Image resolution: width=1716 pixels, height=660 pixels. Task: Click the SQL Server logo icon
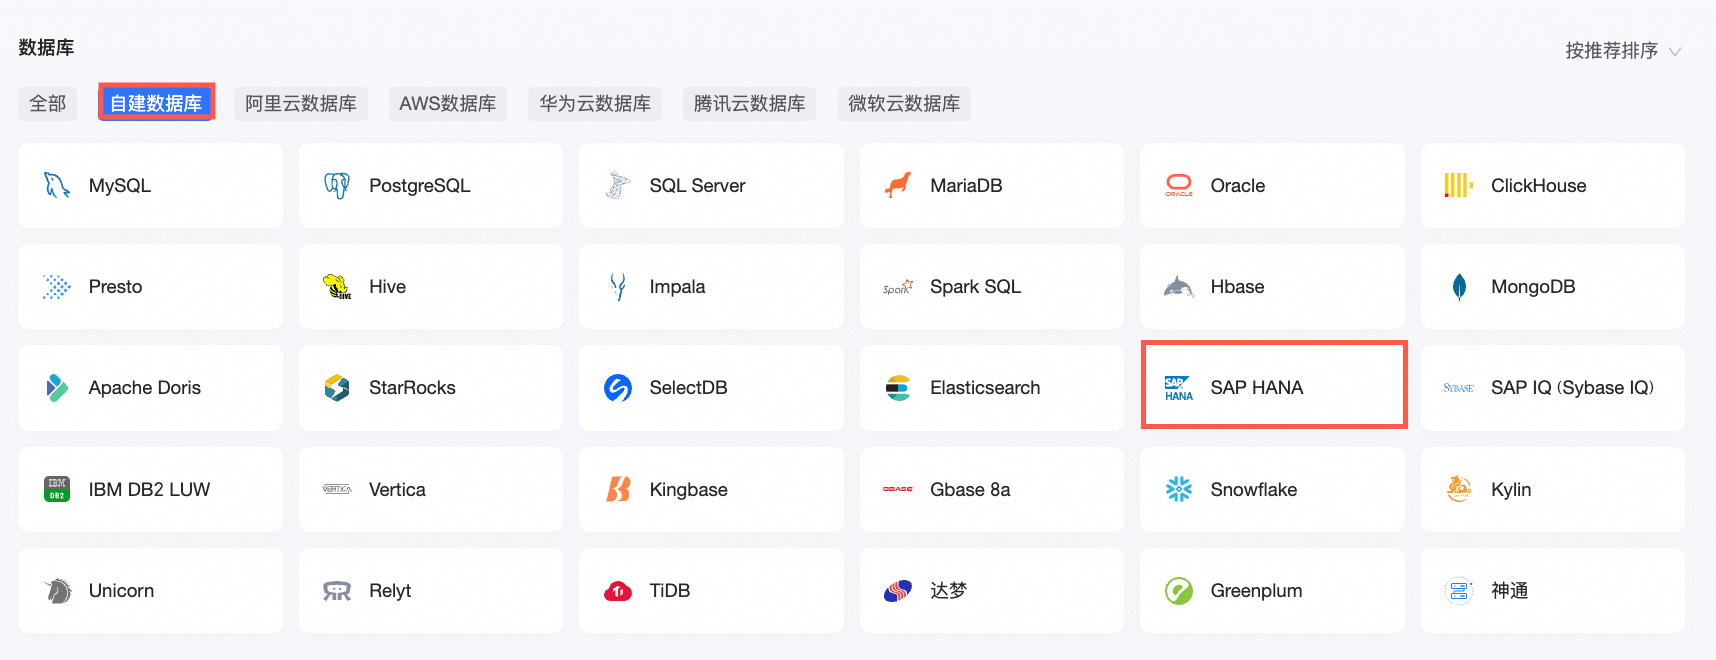pos(618,185)
